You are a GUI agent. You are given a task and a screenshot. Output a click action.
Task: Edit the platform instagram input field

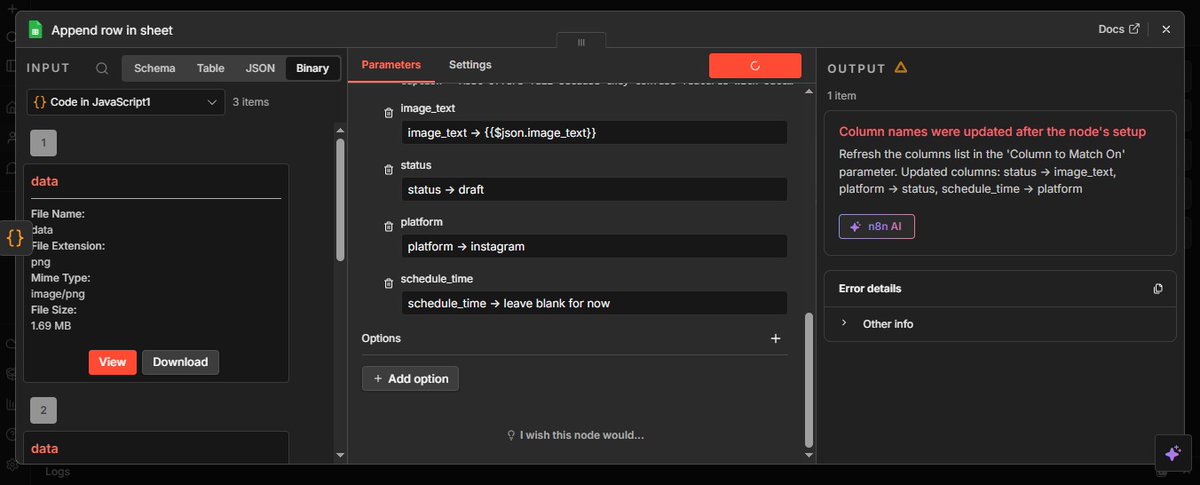coord(594,246)
